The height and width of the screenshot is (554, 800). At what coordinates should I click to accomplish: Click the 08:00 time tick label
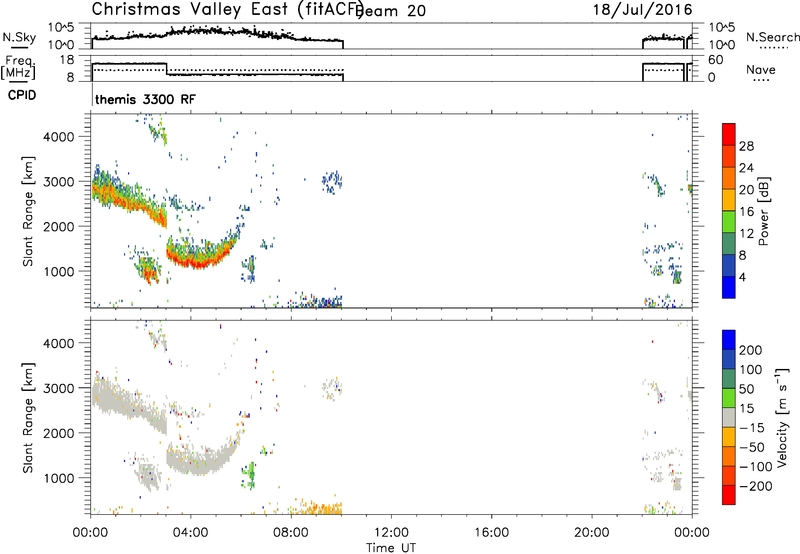(x=291, y=533)
